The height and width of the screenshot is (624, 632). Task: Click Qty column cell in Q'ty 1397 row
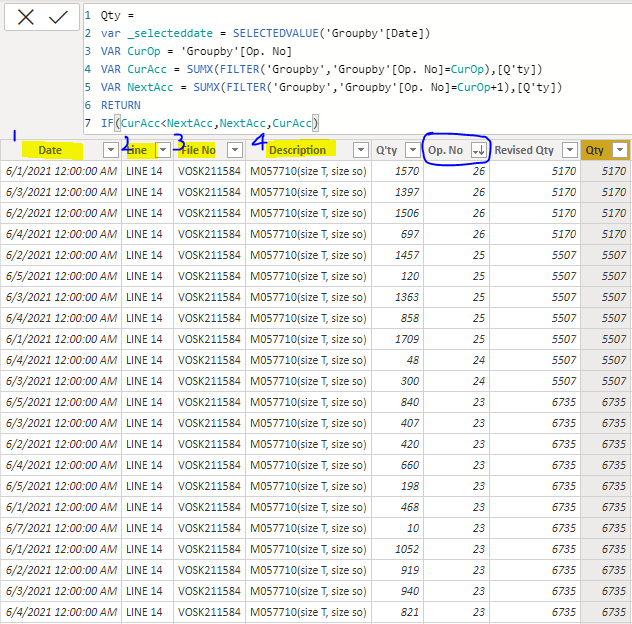[606, 192]
